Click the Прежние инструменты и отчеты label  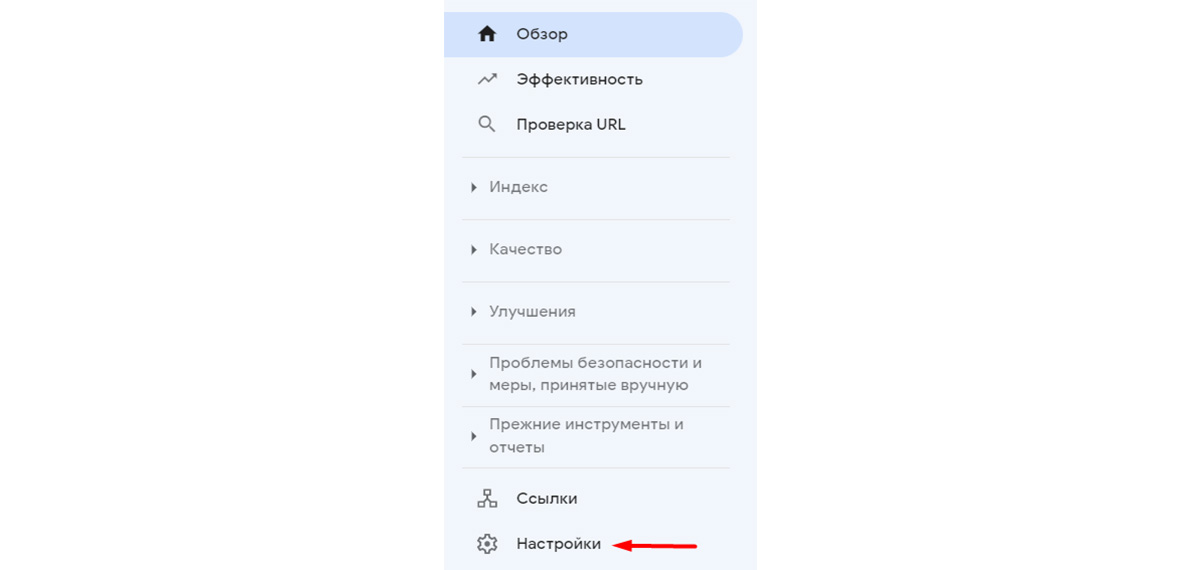pyautogui.click(x=586, y=436)
